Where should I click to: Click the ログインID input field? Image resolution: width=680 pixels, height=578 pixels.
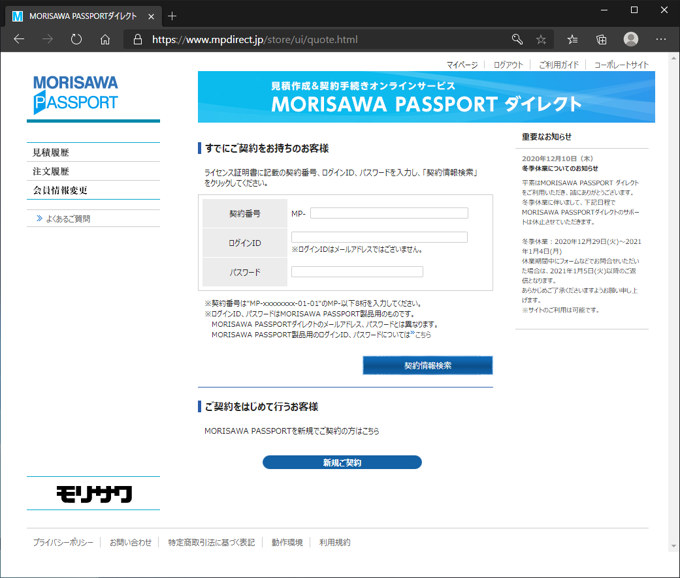pyautogui.click(x=379, y=237)
